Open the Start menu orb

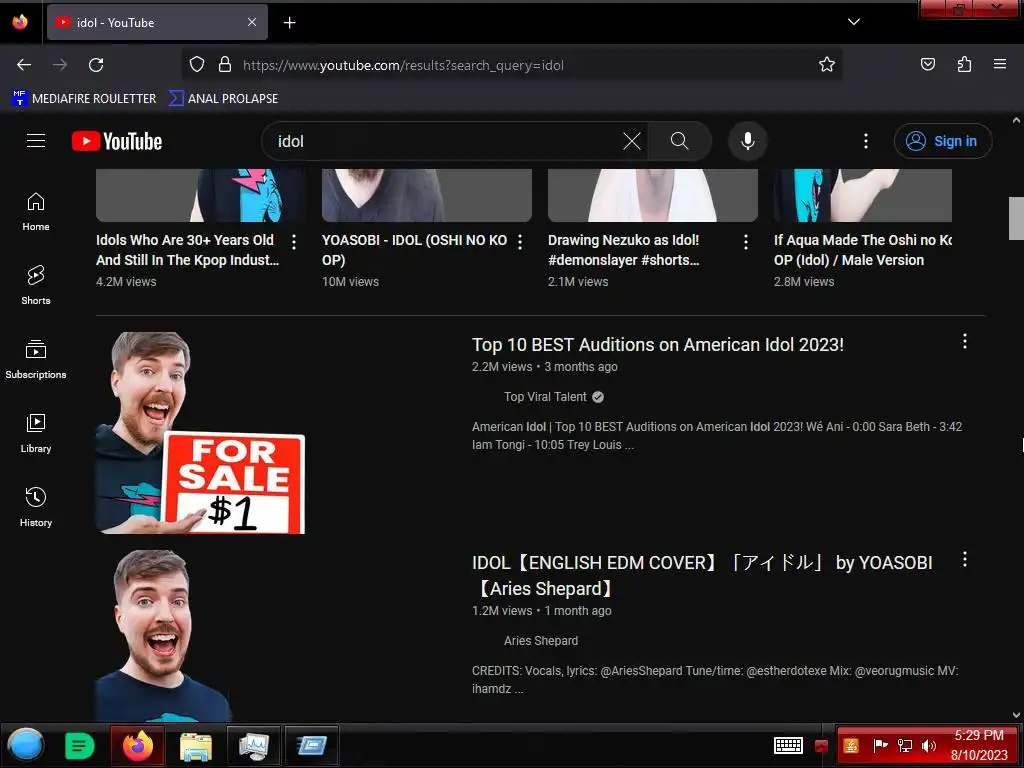[26, 745]
